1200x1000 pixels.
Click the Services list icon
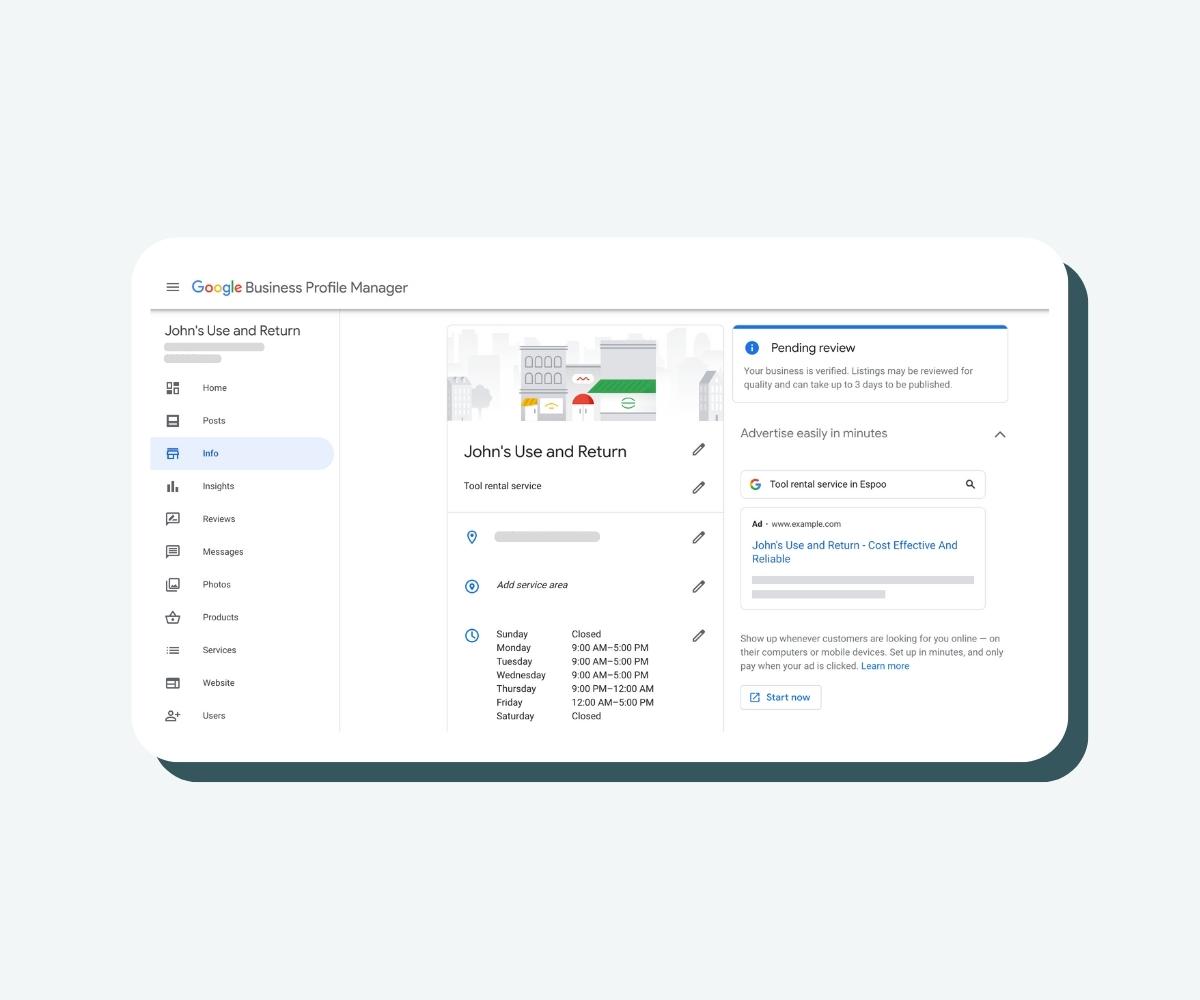(x=173, y=650)
